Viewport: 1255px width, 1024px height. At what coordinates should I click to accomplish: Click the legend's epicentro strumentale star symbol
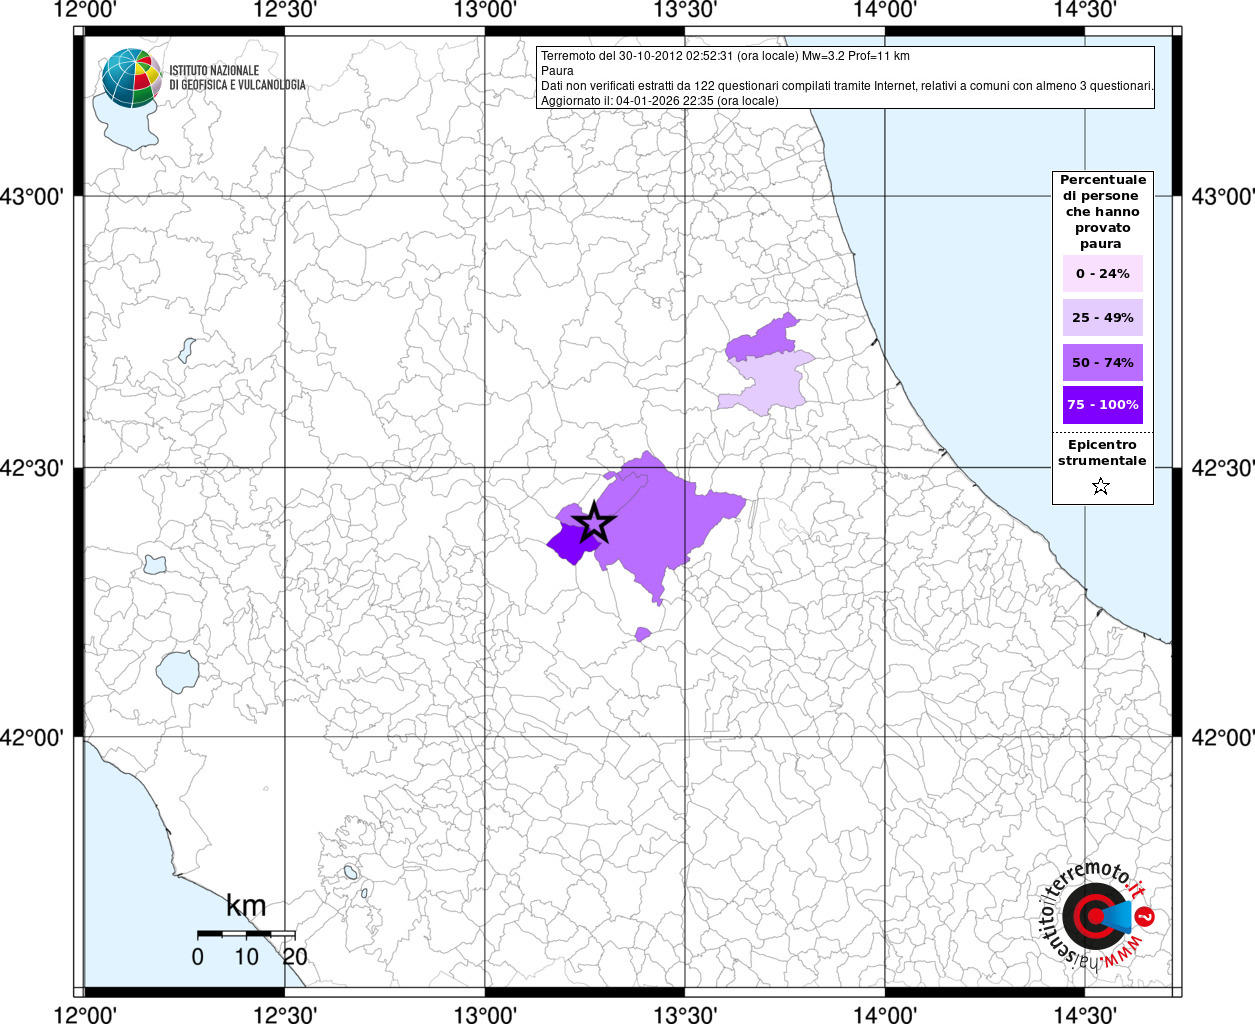[x=1101, y=486]
